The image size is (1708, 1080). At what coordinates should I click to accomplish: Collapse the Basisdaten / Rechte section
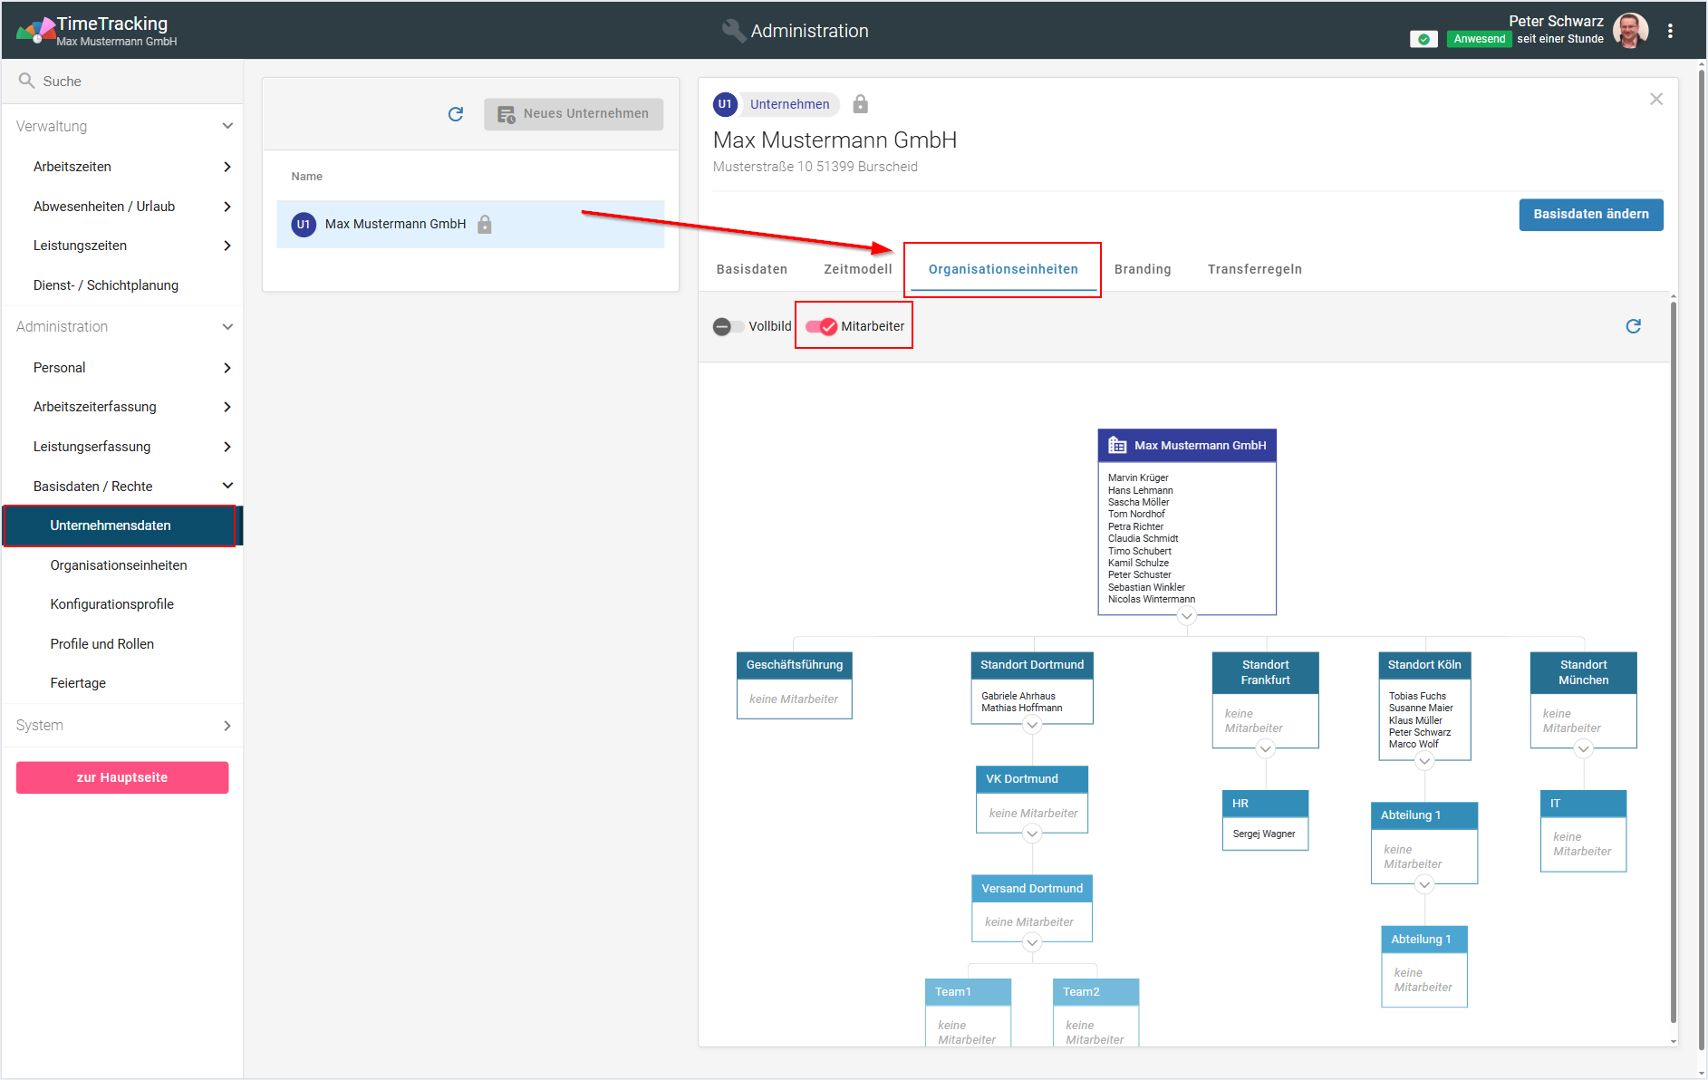tap(227, 486)
